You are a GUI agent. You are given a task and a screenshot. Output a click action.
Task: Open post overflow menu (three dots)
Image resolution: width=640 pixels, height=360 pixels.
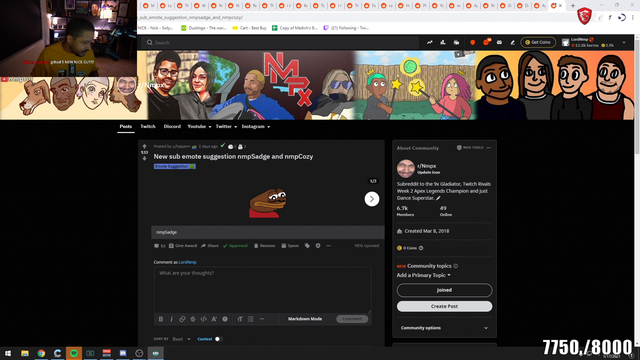(329, 246)
